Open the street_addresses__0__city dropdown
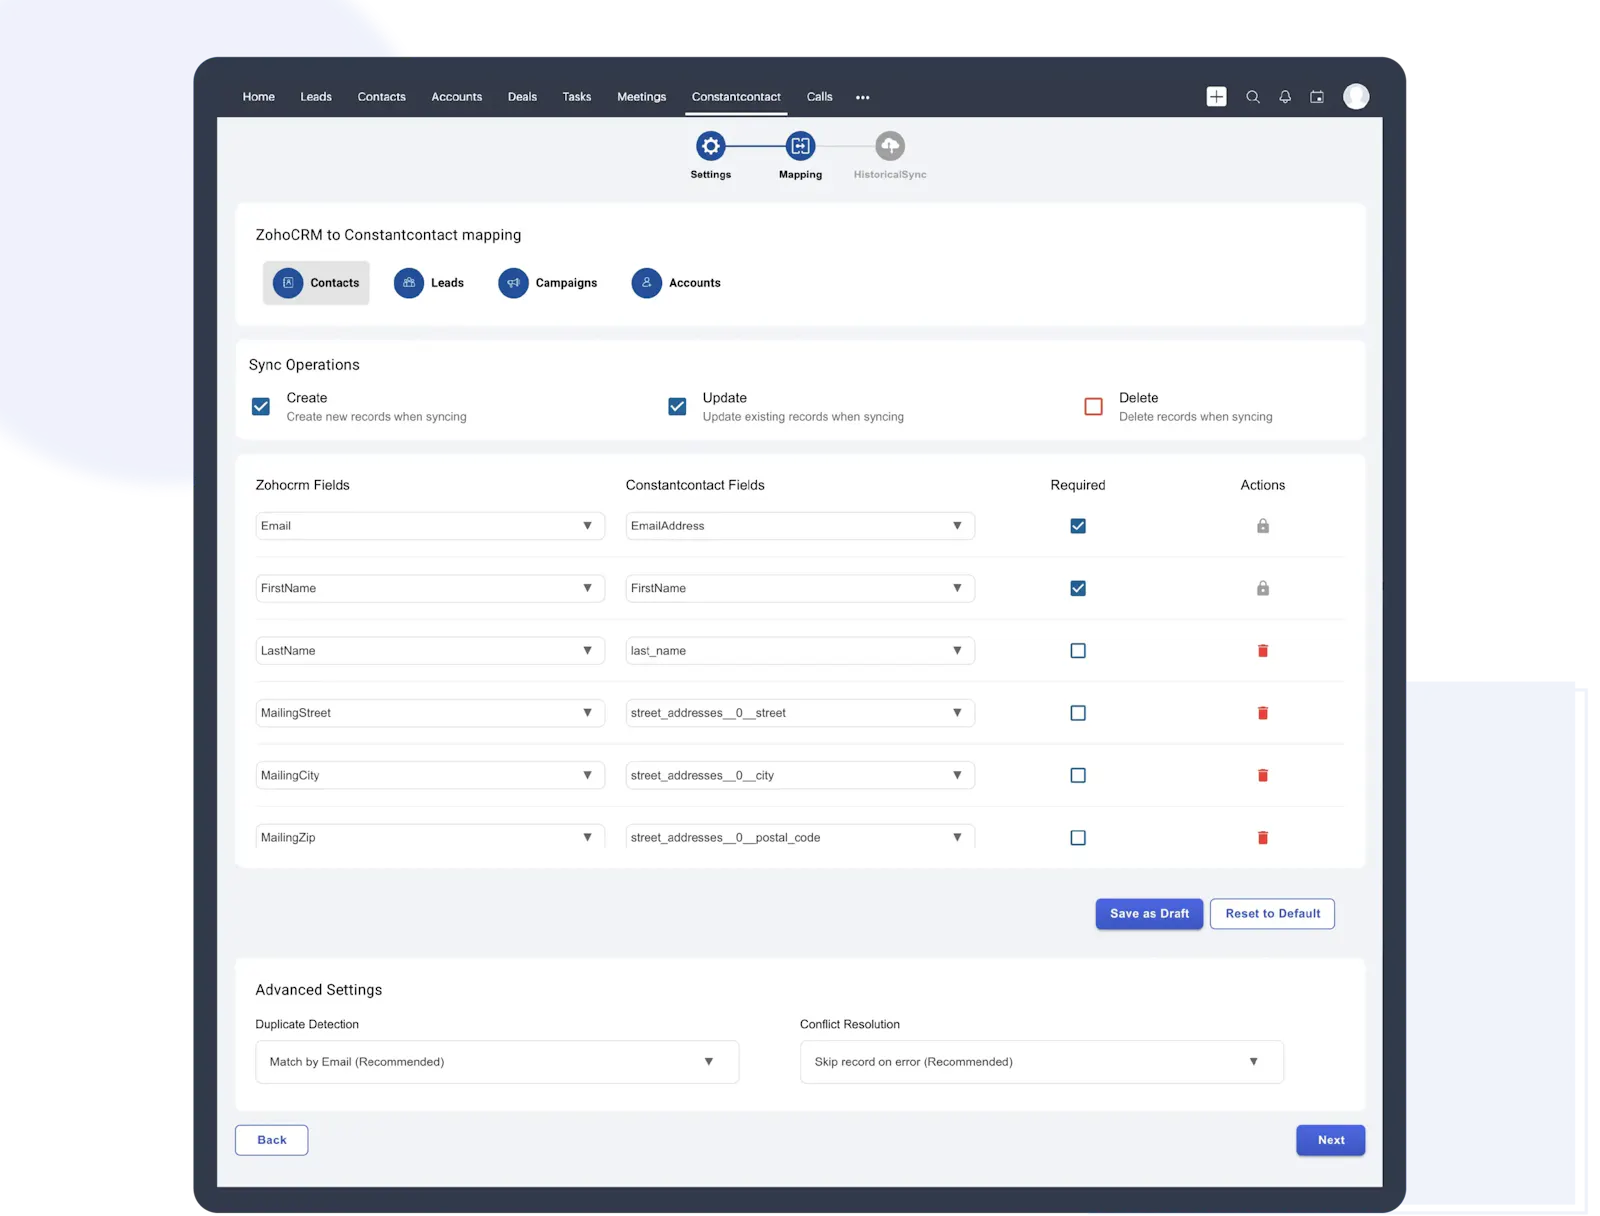Viewport: 1600px width, 1216px height. tap(800, 775)
